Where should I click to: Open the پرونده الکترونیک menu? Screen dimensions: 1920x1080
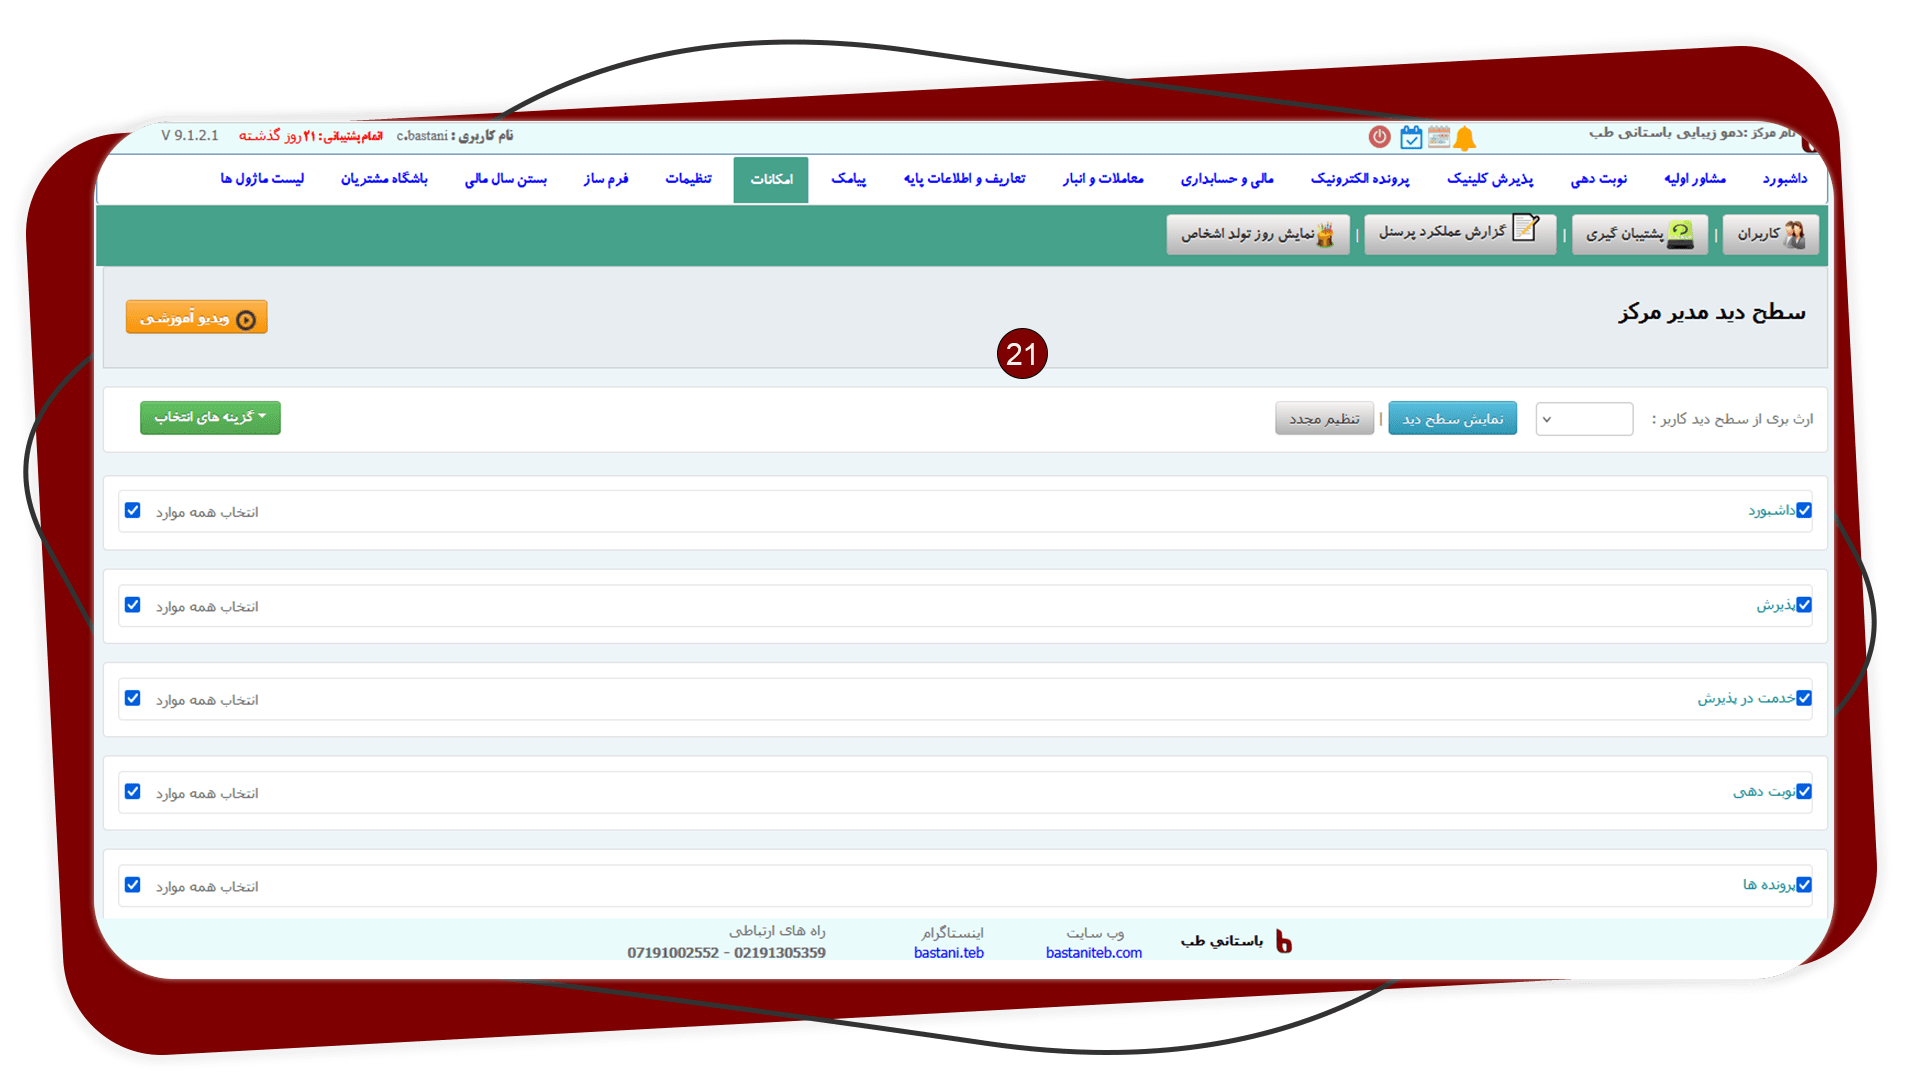point(1360,179)
